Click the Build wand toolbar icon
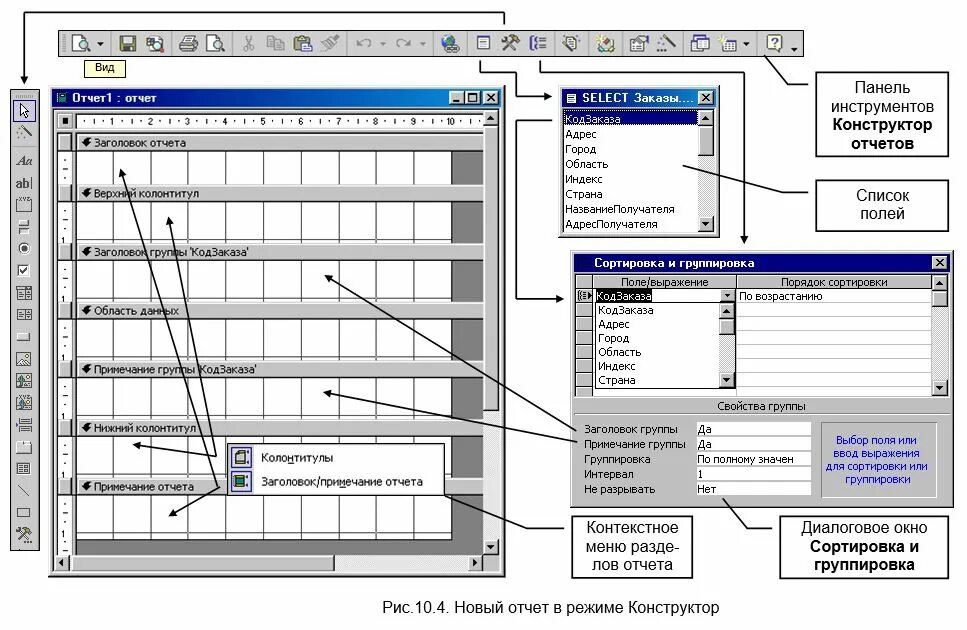The image size is (967, 630). [x=666, y=44]
